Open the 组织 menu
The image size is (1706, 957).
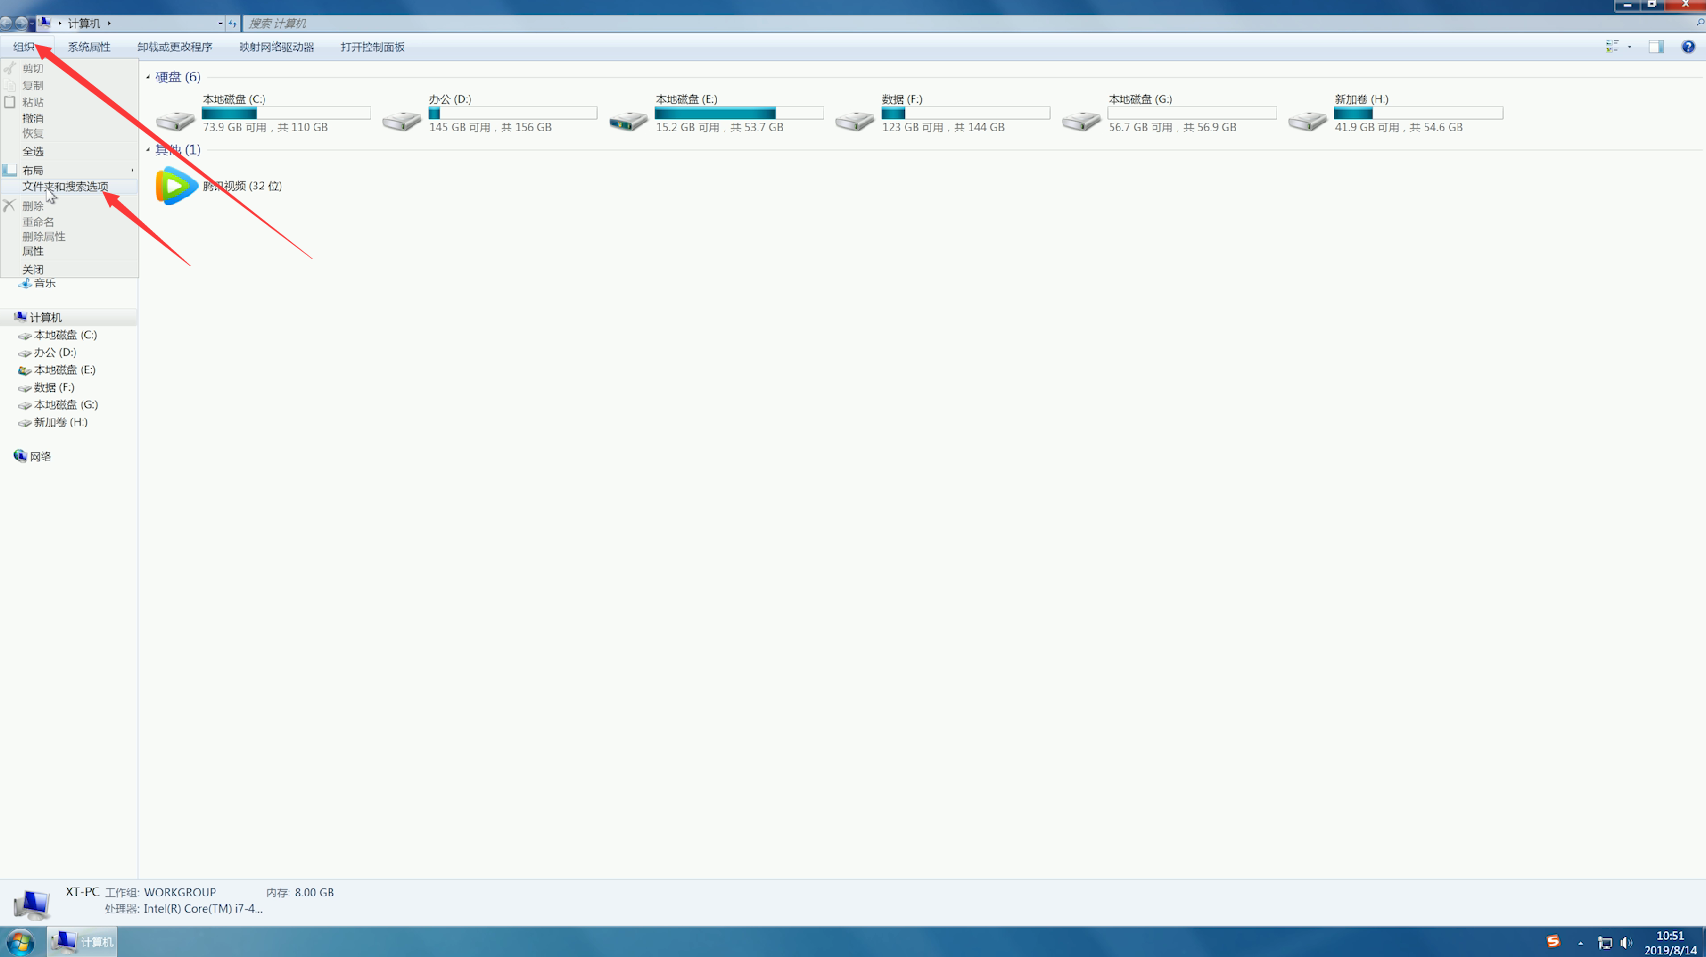point(26,47)
